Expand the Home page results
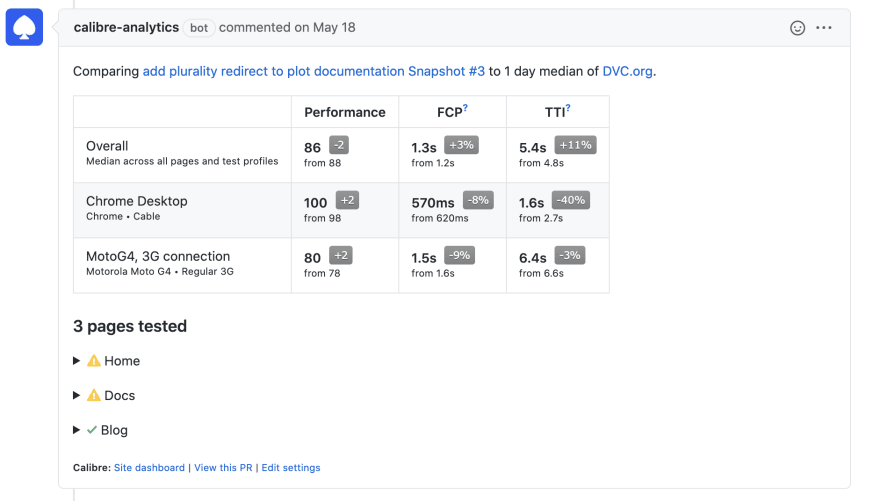 (76, 361)
